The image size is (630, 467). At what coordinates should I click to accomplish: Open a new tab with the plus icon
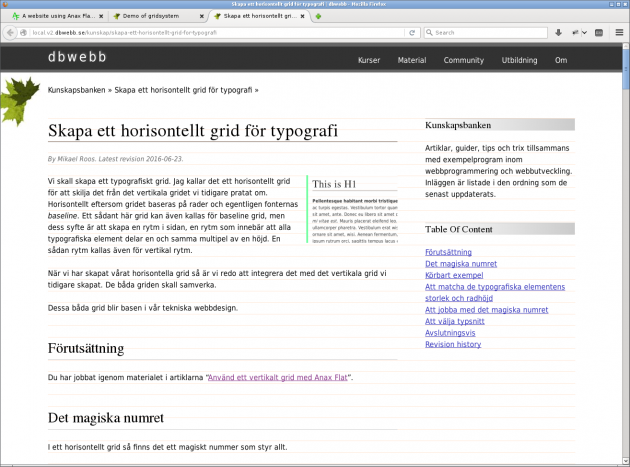[x=318, y=16]
